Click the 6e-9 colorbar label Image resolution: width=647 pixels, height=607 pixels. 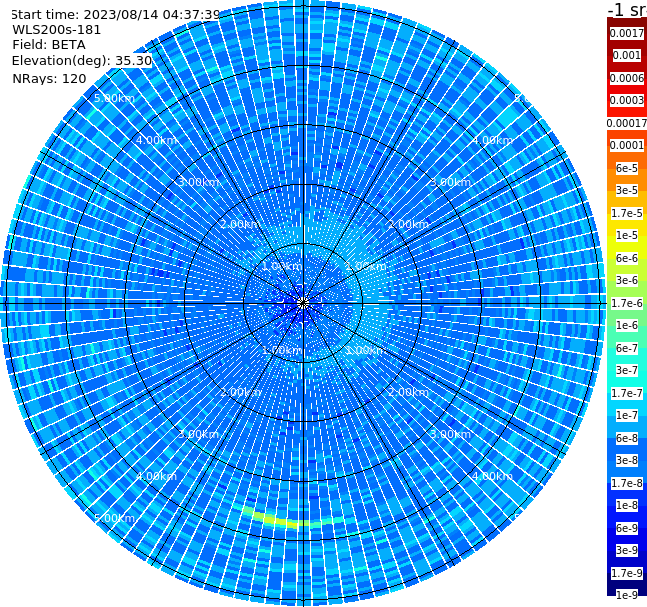(627, 528)
